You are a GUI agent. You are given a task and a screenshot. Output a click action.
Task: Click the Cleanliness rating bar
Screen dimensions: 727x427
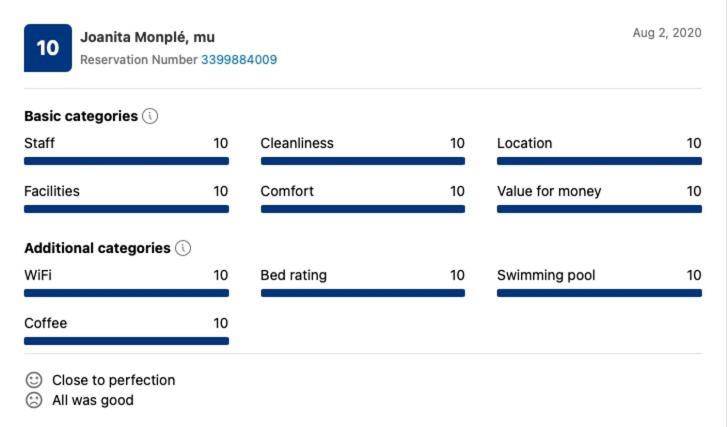363,161
